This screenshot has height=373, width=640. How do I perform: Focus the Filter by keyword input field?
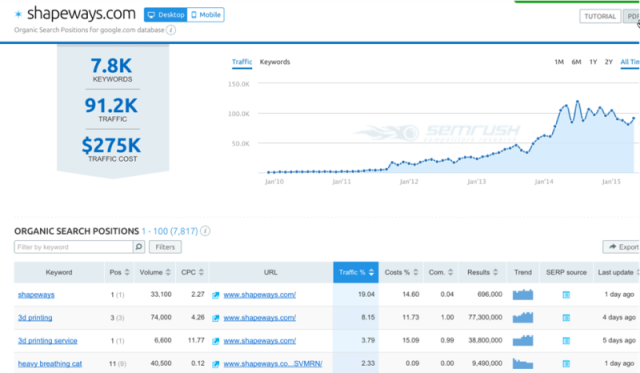coord(73,247)
